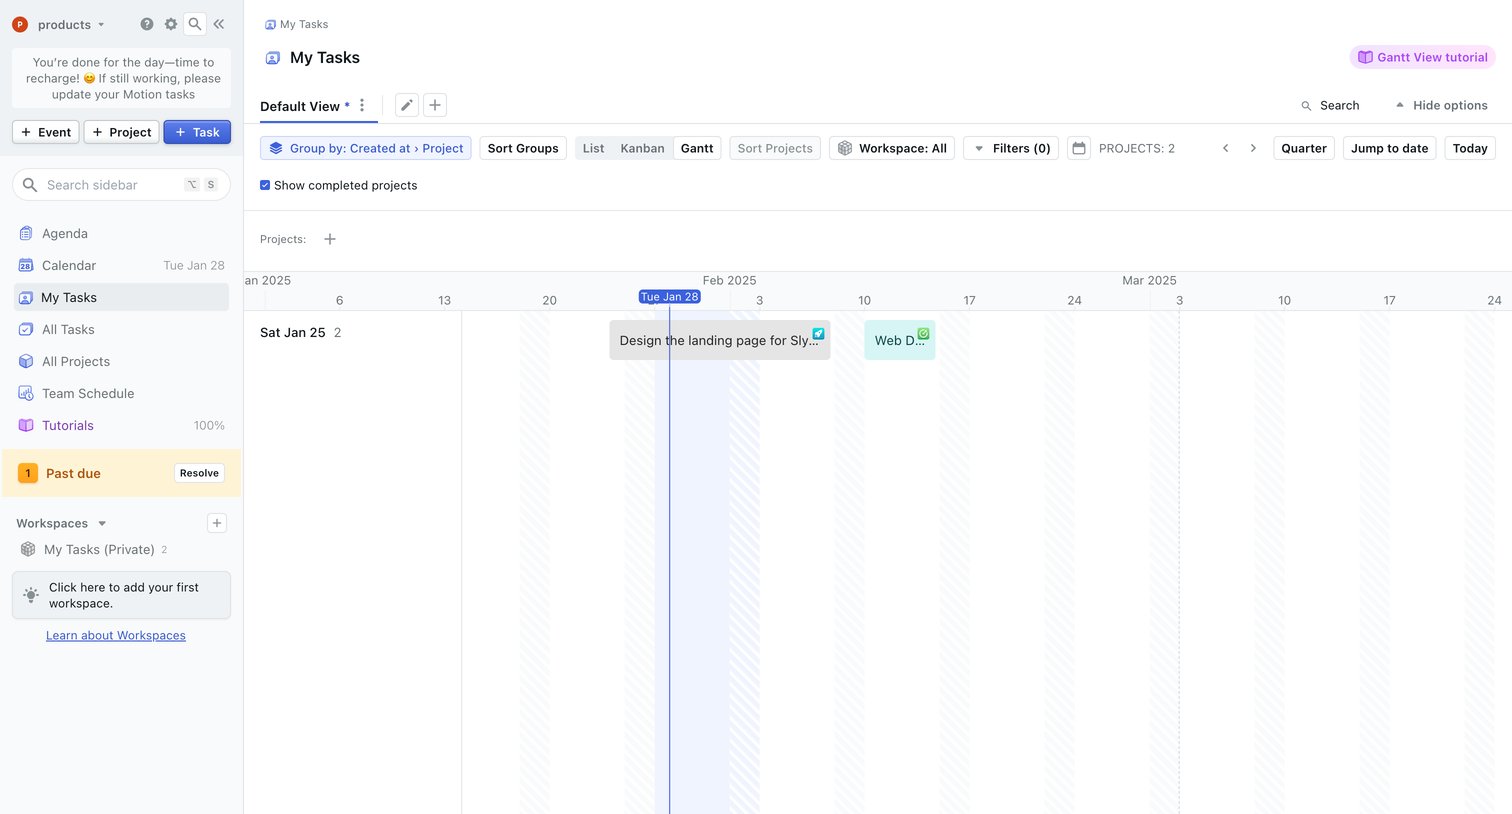The width and height of the screenshot is (1512, 814).
Task: Click the calendar date picker icon
Action: coord(1079,148)
